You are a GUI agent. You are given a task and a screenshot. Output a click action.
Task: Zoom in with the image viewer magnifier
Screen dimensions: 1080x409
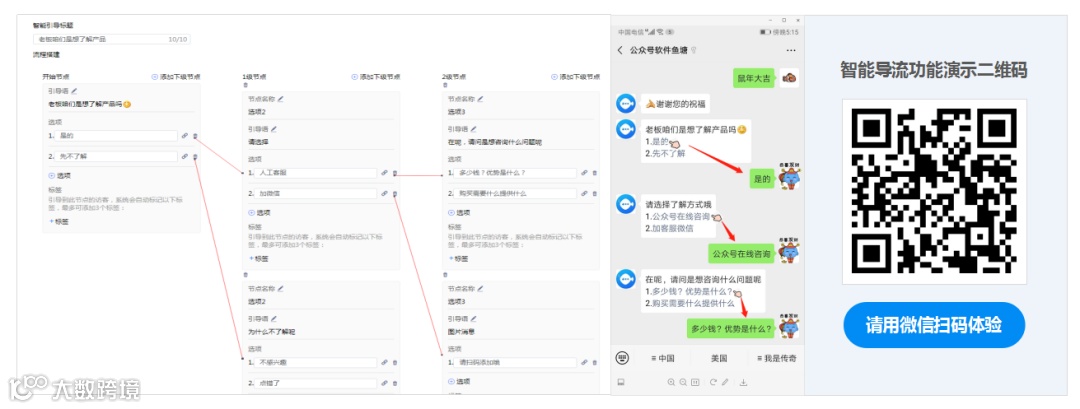pyautogui.click(x=671, y=382)
